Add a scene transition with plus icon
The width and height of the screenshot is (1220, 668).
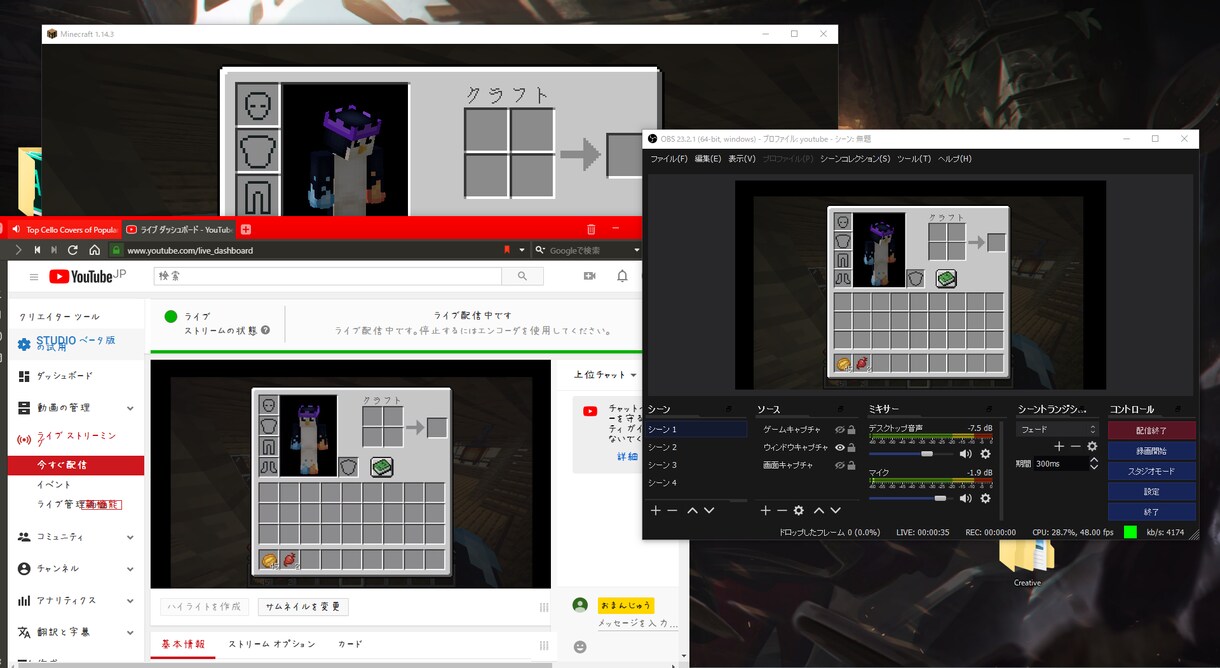tap(1059, 446)
